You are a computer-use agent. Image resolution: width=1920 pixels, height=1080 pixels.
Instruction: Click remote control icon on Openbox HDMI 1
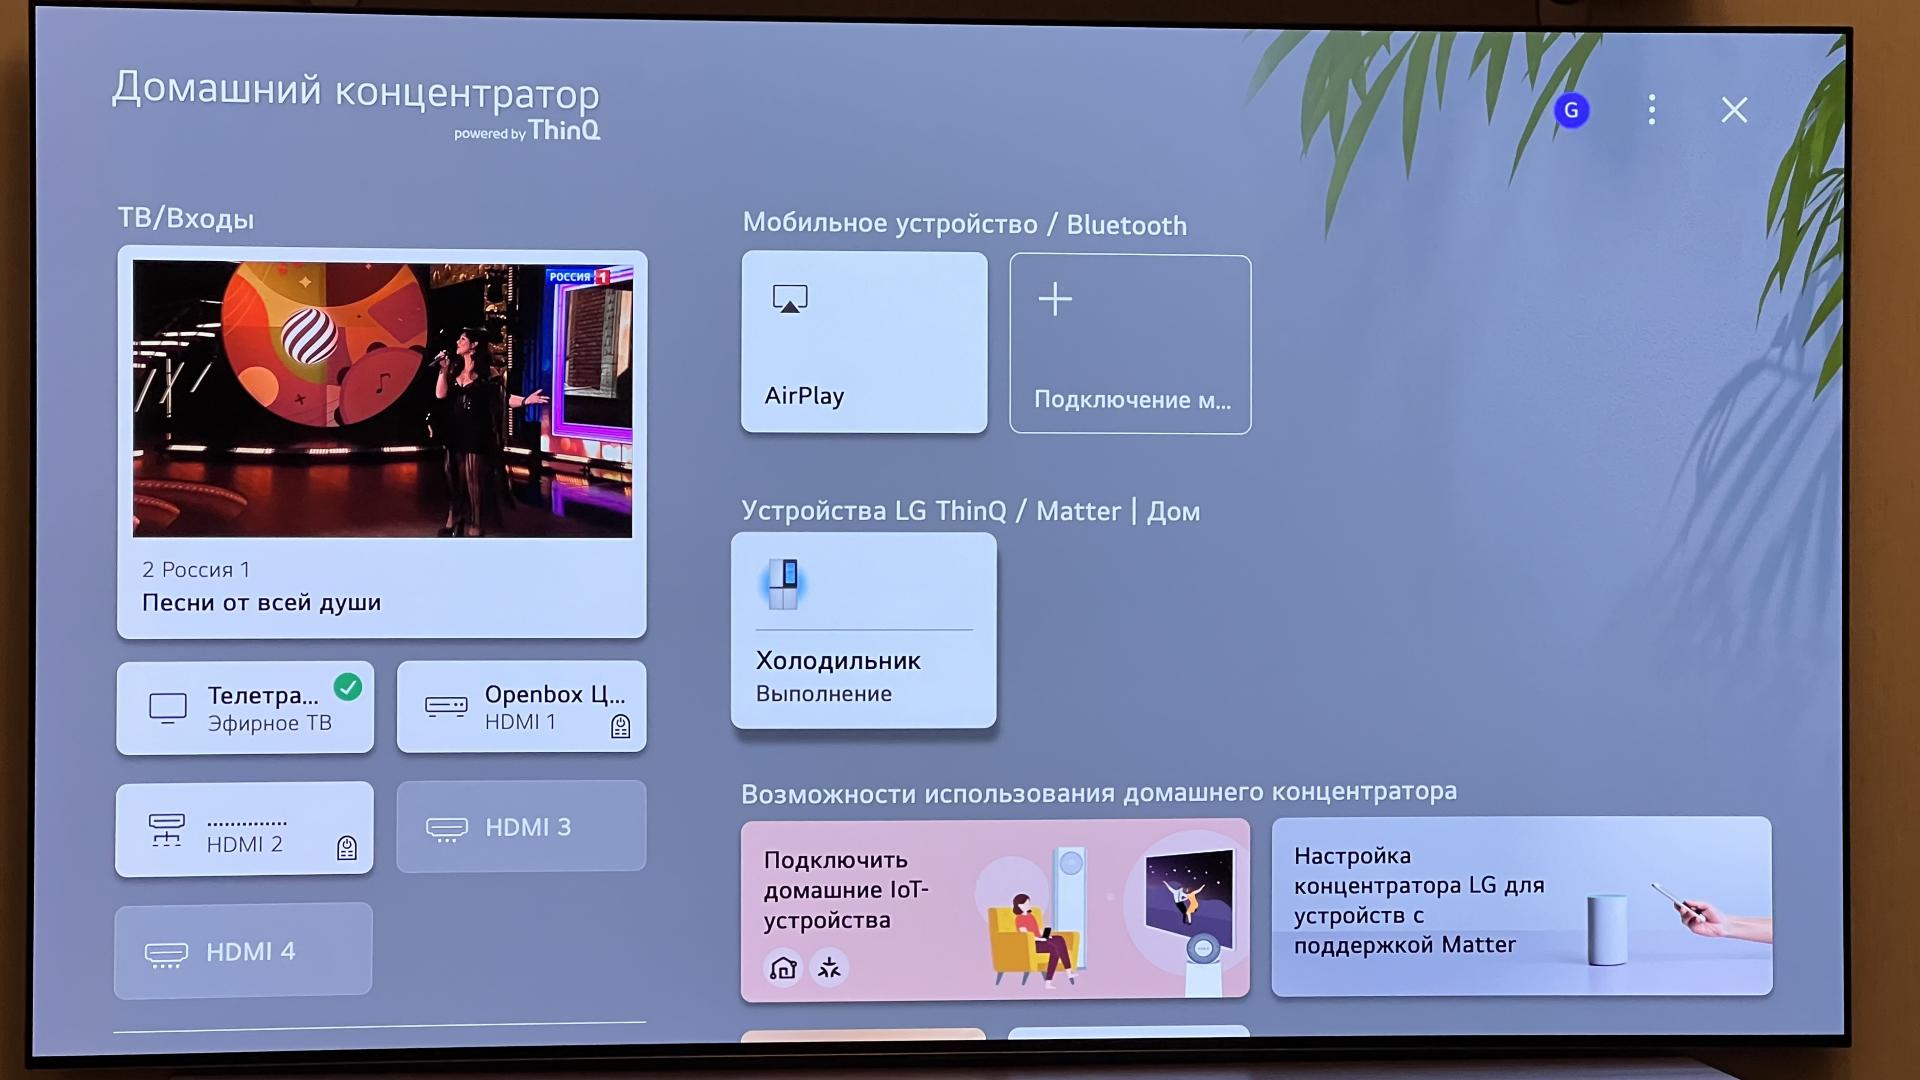point(620,727)
